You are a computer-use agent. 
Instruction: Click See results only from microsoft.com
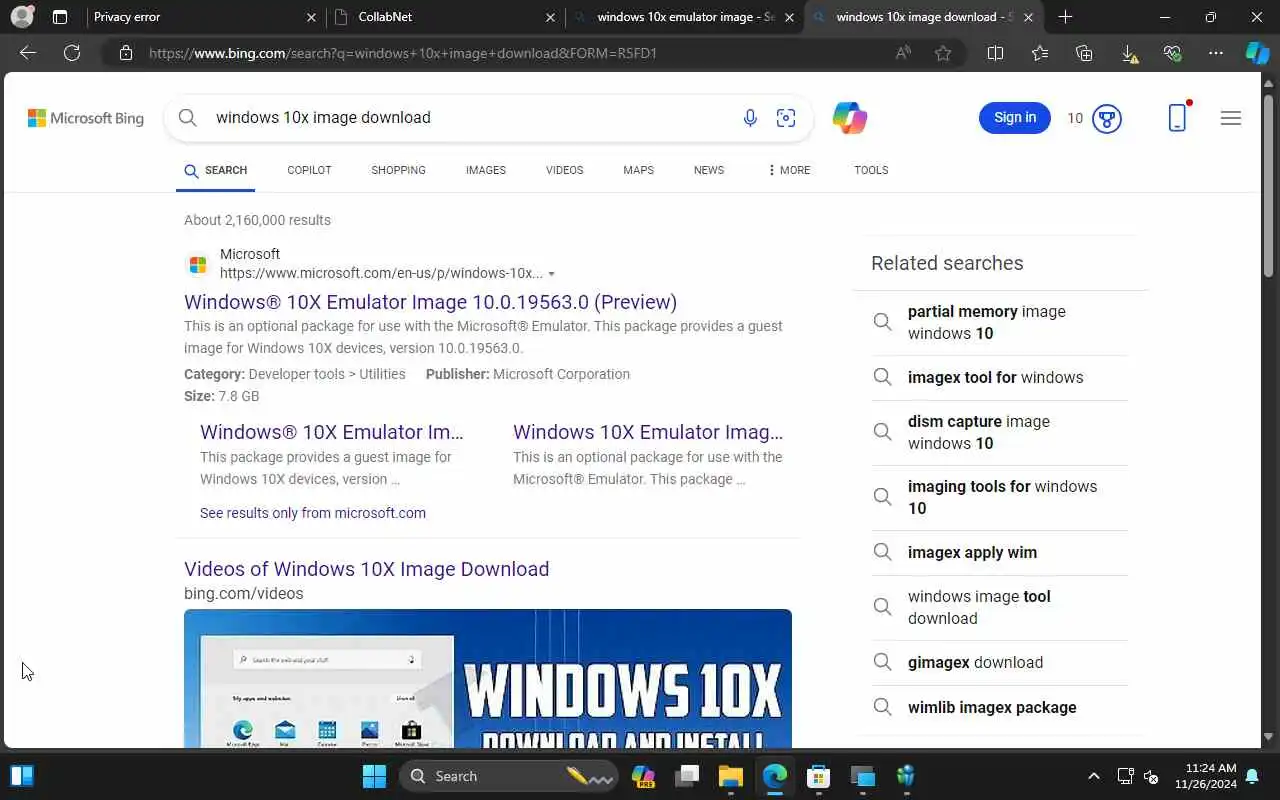pos(313,513)
